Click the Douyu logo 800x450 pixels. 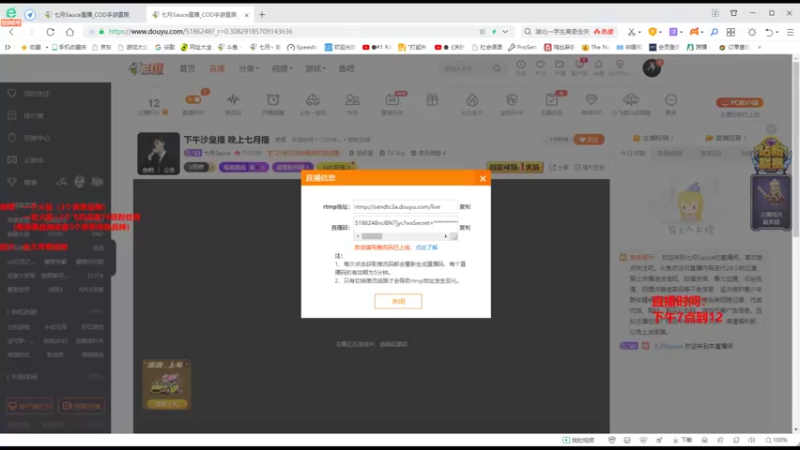click(x=146, y=68)
